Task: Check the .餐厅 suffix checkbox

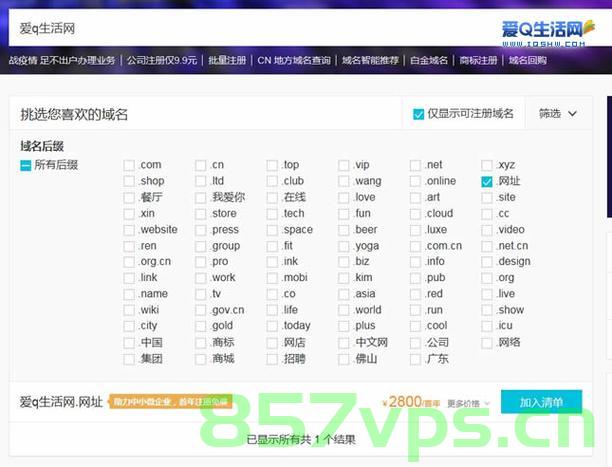Action: tap(129, 198)
